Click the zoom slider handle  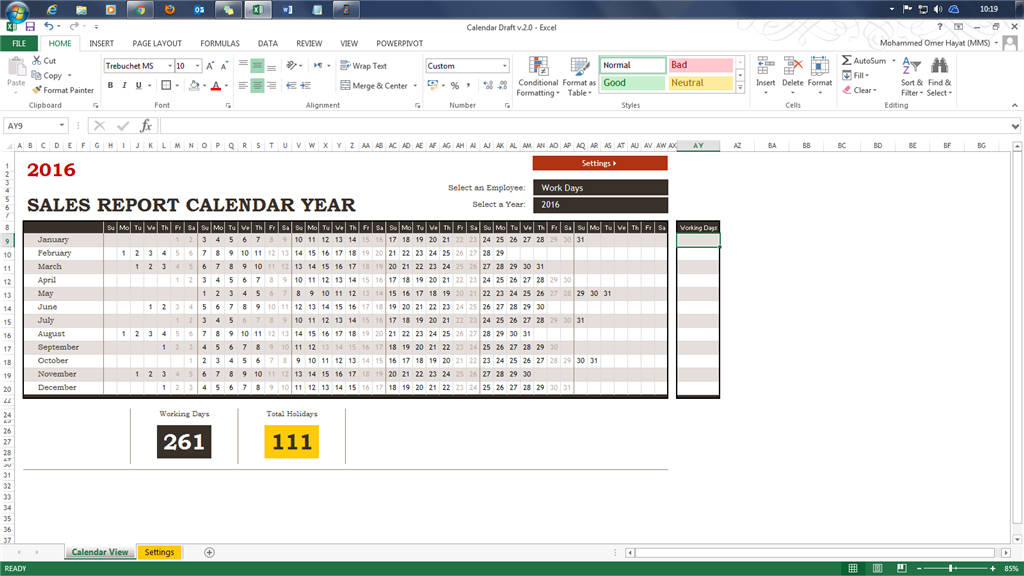(x=950, y=568)
